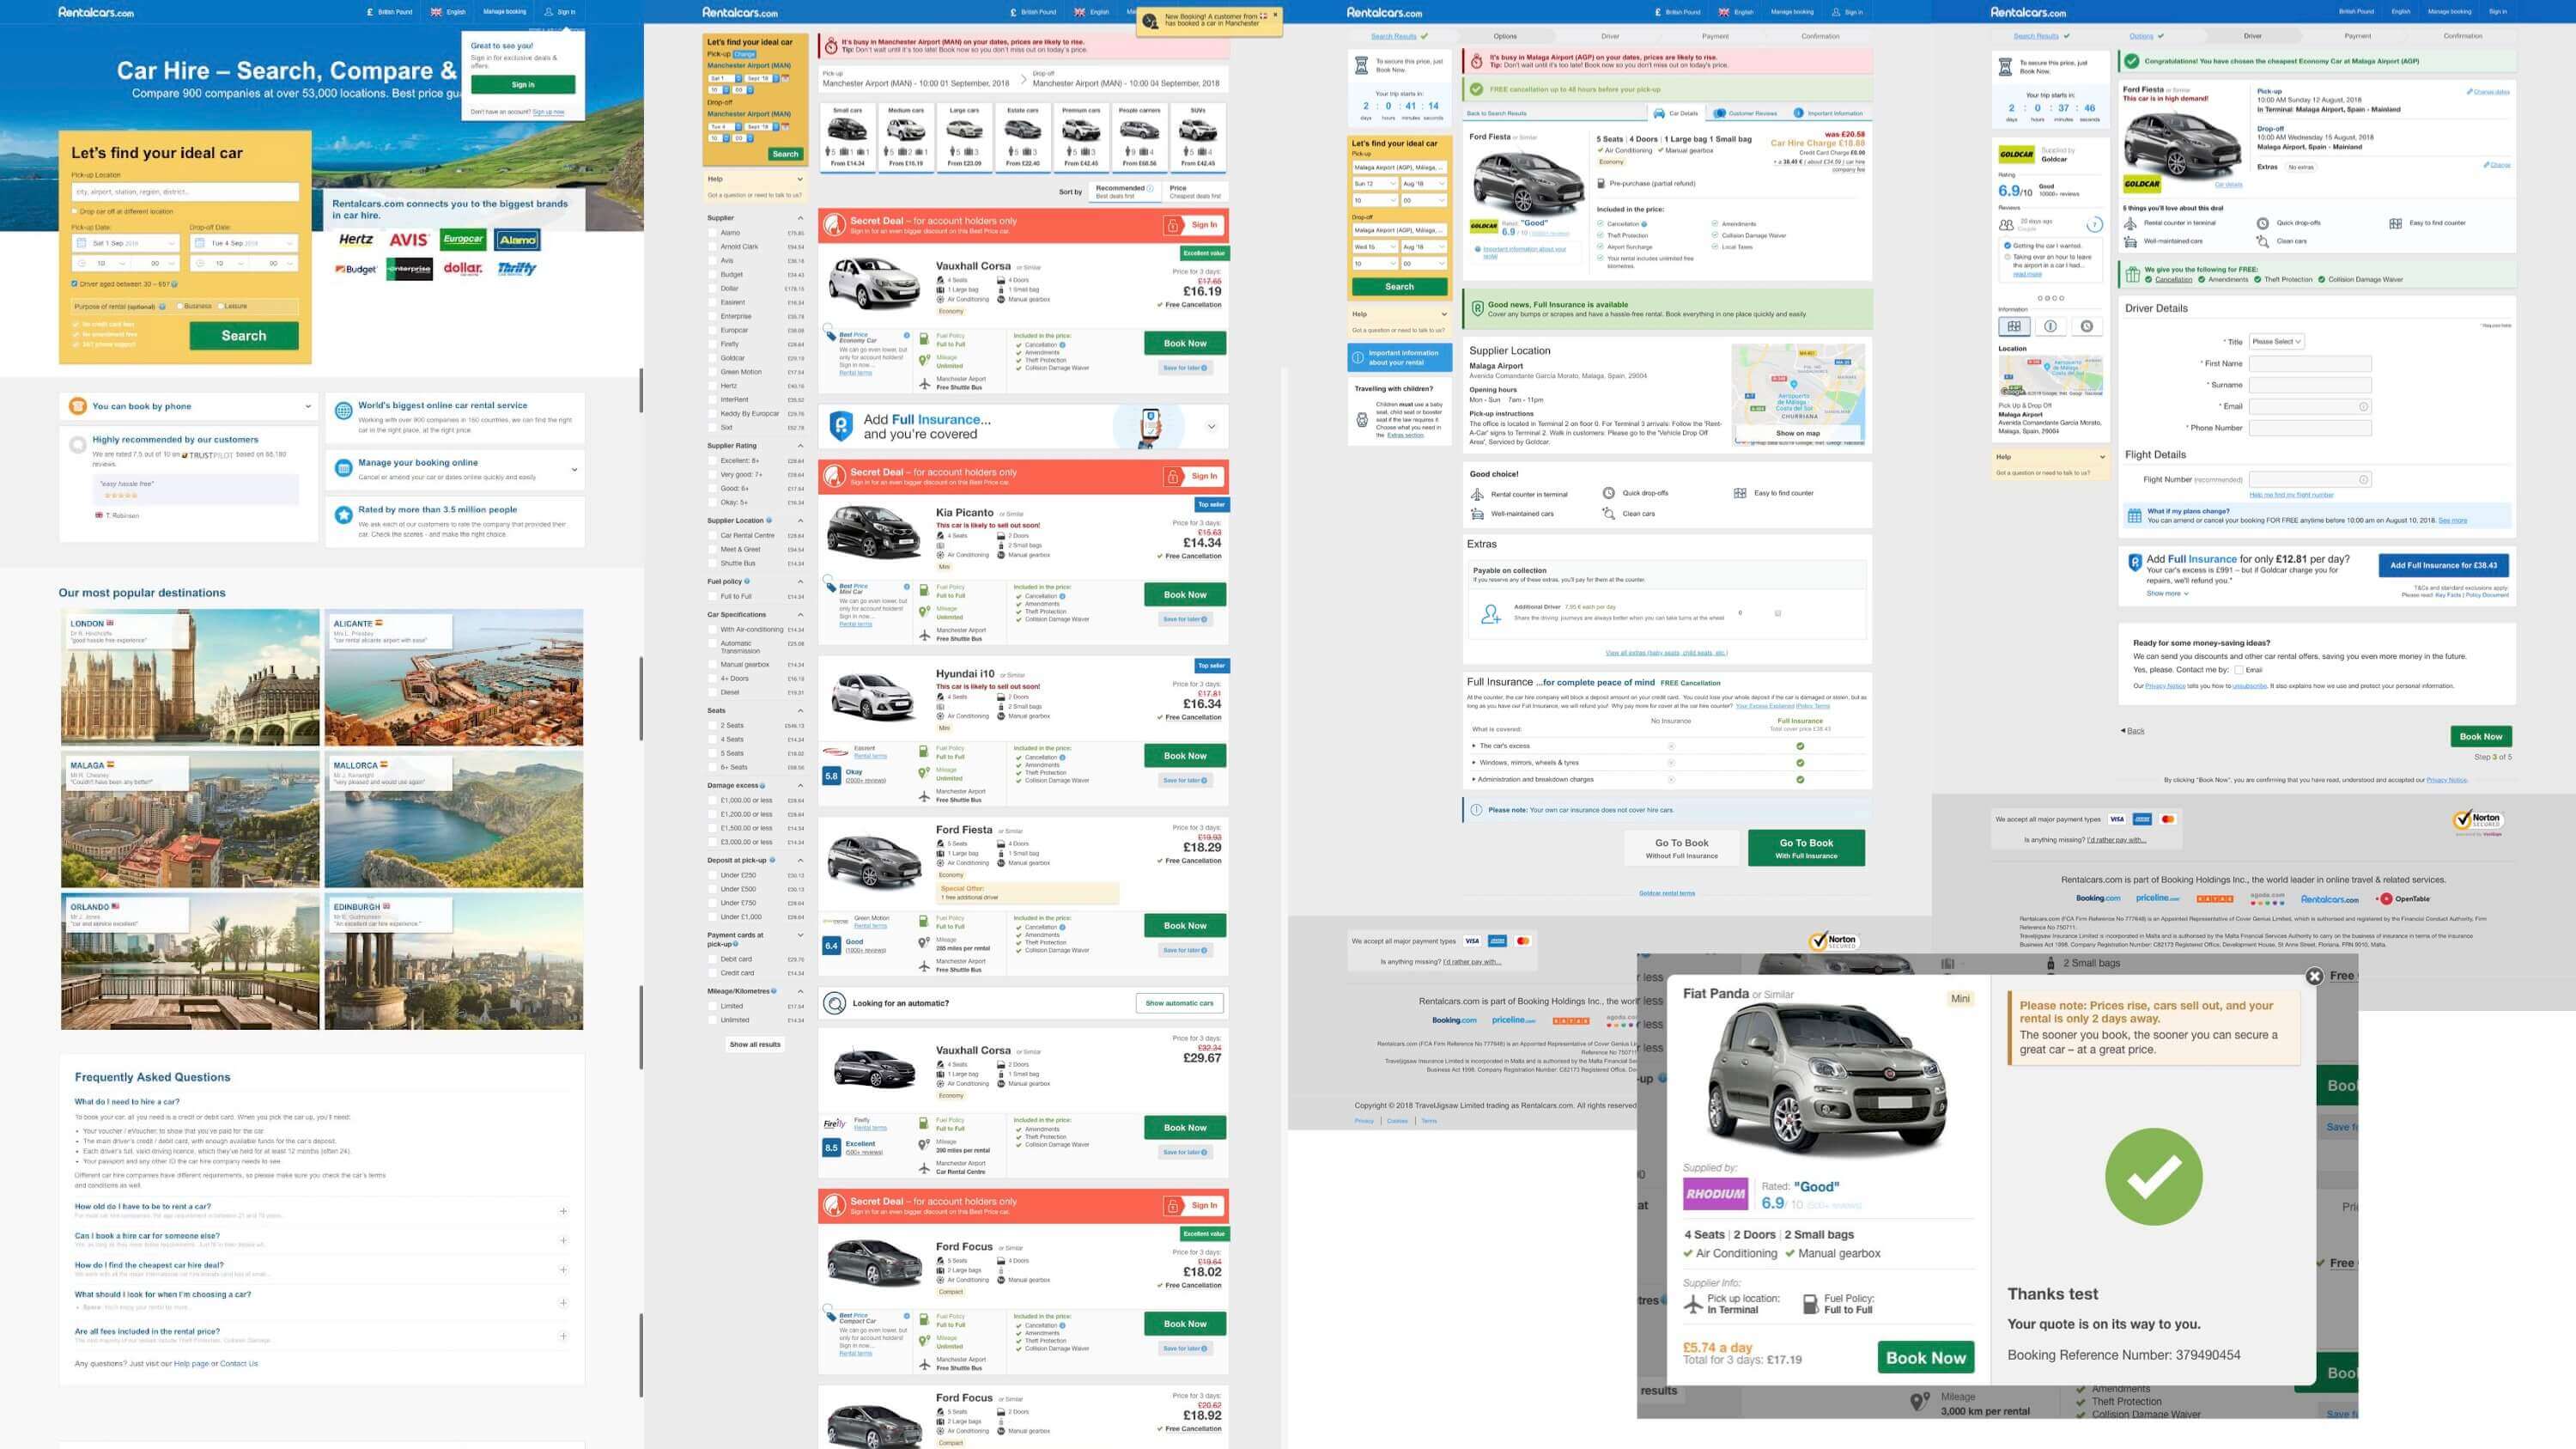
Task: Click the star icon beside 'Rated by more than 3.5 million people'
Action: point(343,514)
